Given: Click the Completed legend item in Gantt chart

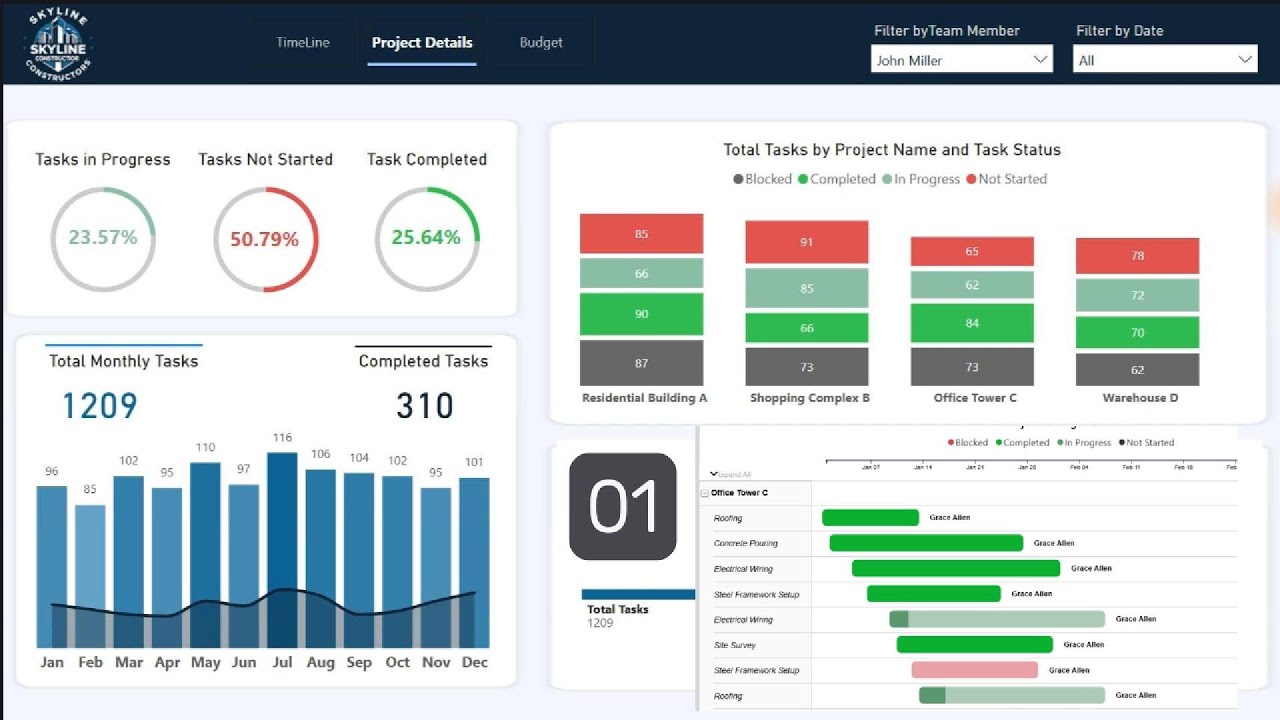Looking at the screenshot, I should point(1022,442).
